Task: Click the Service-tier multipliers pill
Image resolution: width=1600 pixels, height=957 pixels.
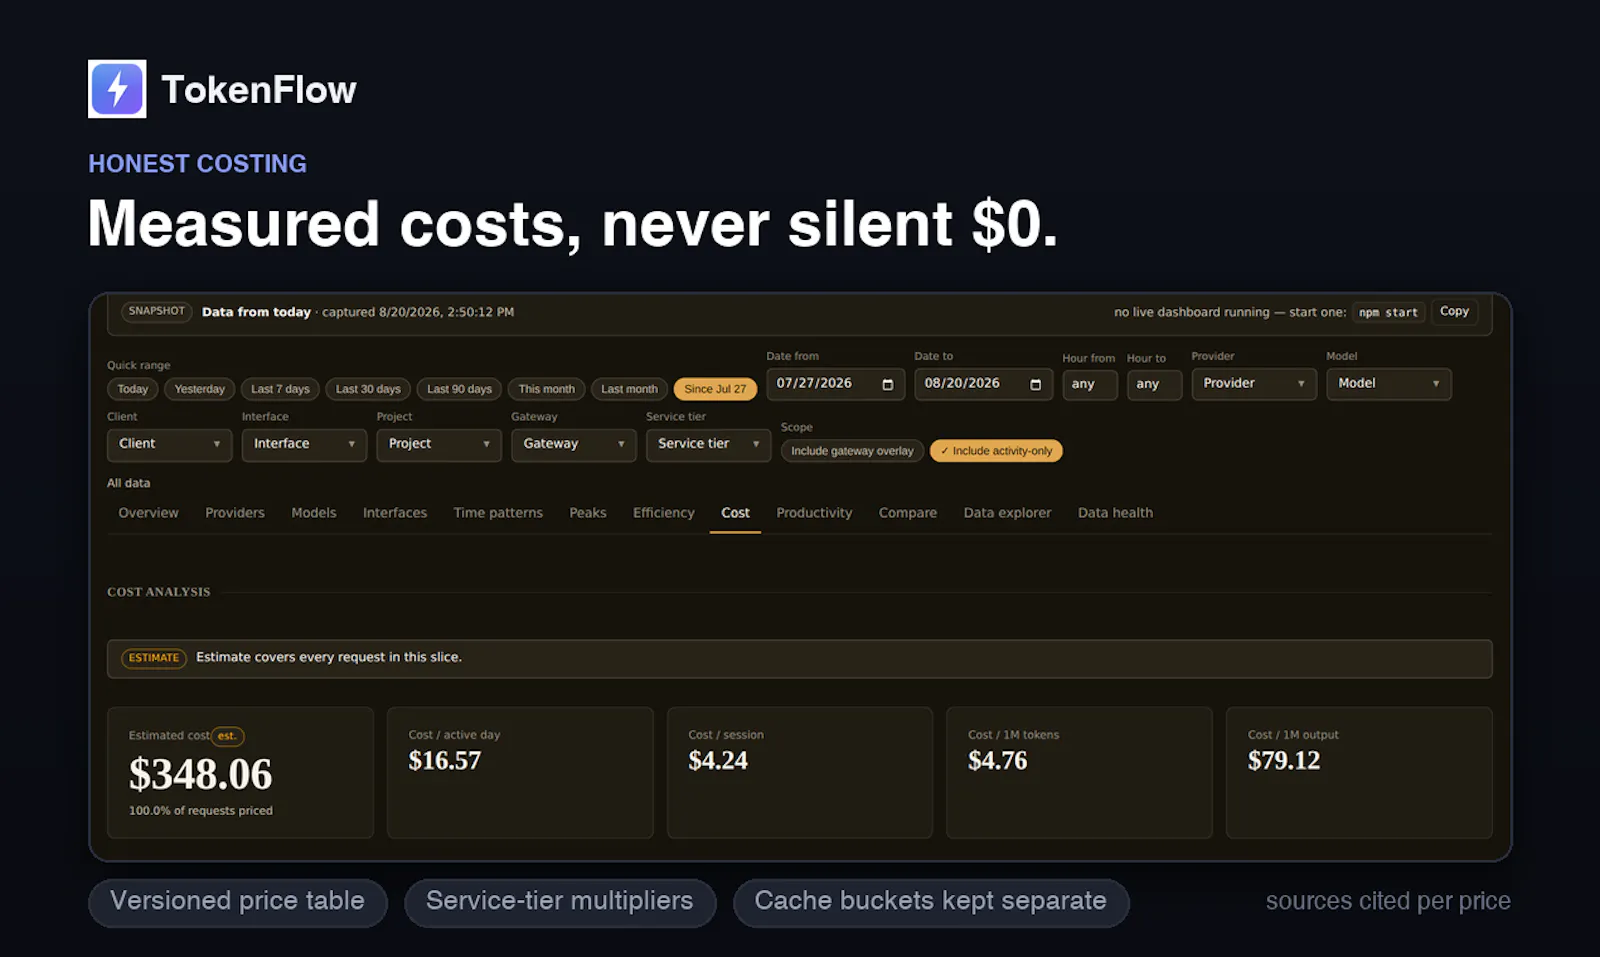Action: pos(560,902)
